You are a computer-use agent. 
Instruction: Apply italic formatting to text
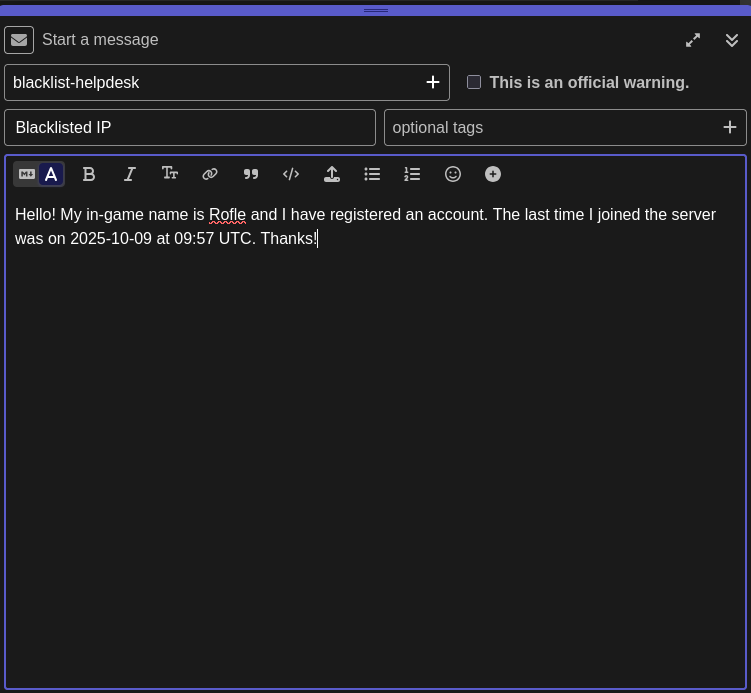click(x=129, y=174)
